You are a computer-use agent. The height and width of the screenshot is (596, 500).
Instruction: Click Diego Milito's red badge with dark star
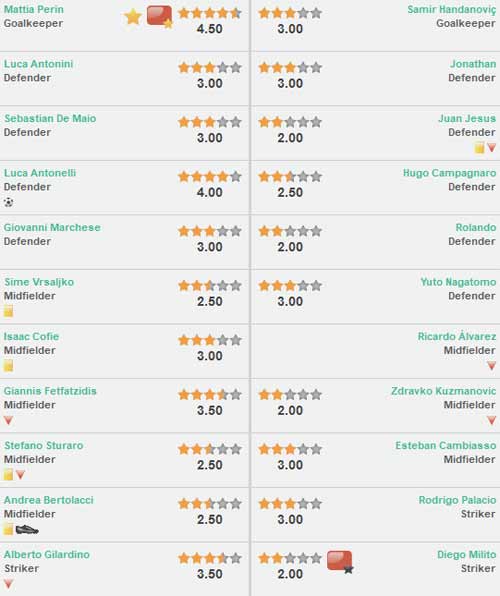coord(340,561)
